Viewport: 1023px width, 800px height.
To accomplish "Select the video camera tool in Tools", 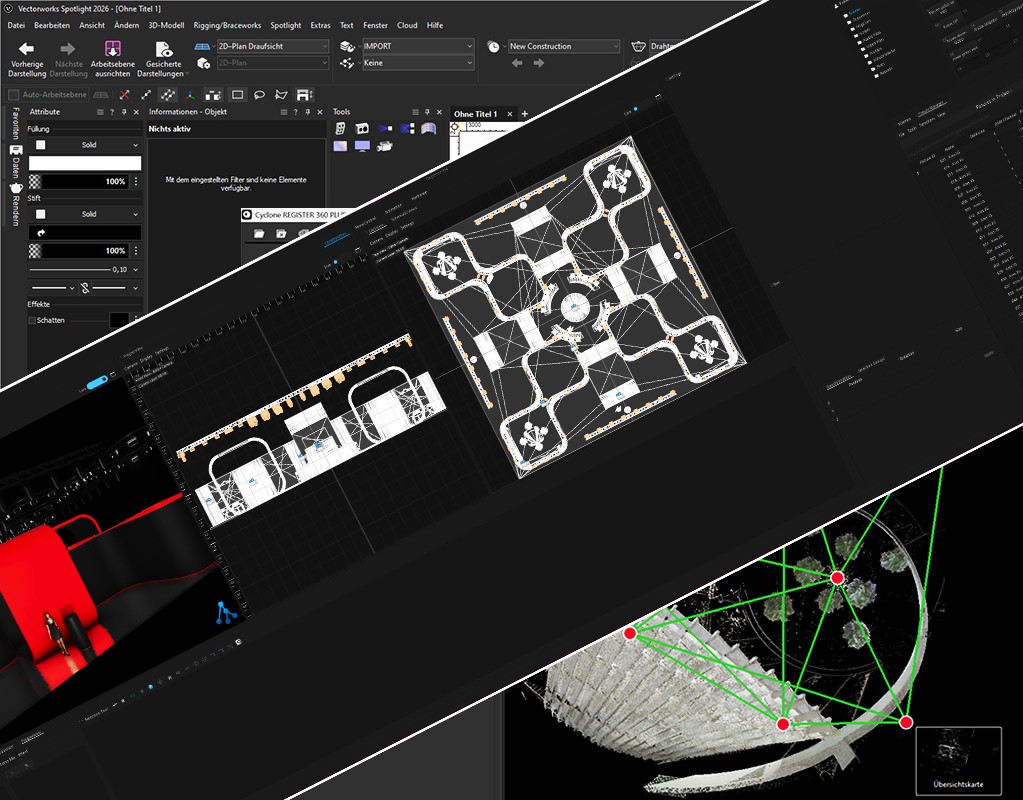I will tap(385, 146).
